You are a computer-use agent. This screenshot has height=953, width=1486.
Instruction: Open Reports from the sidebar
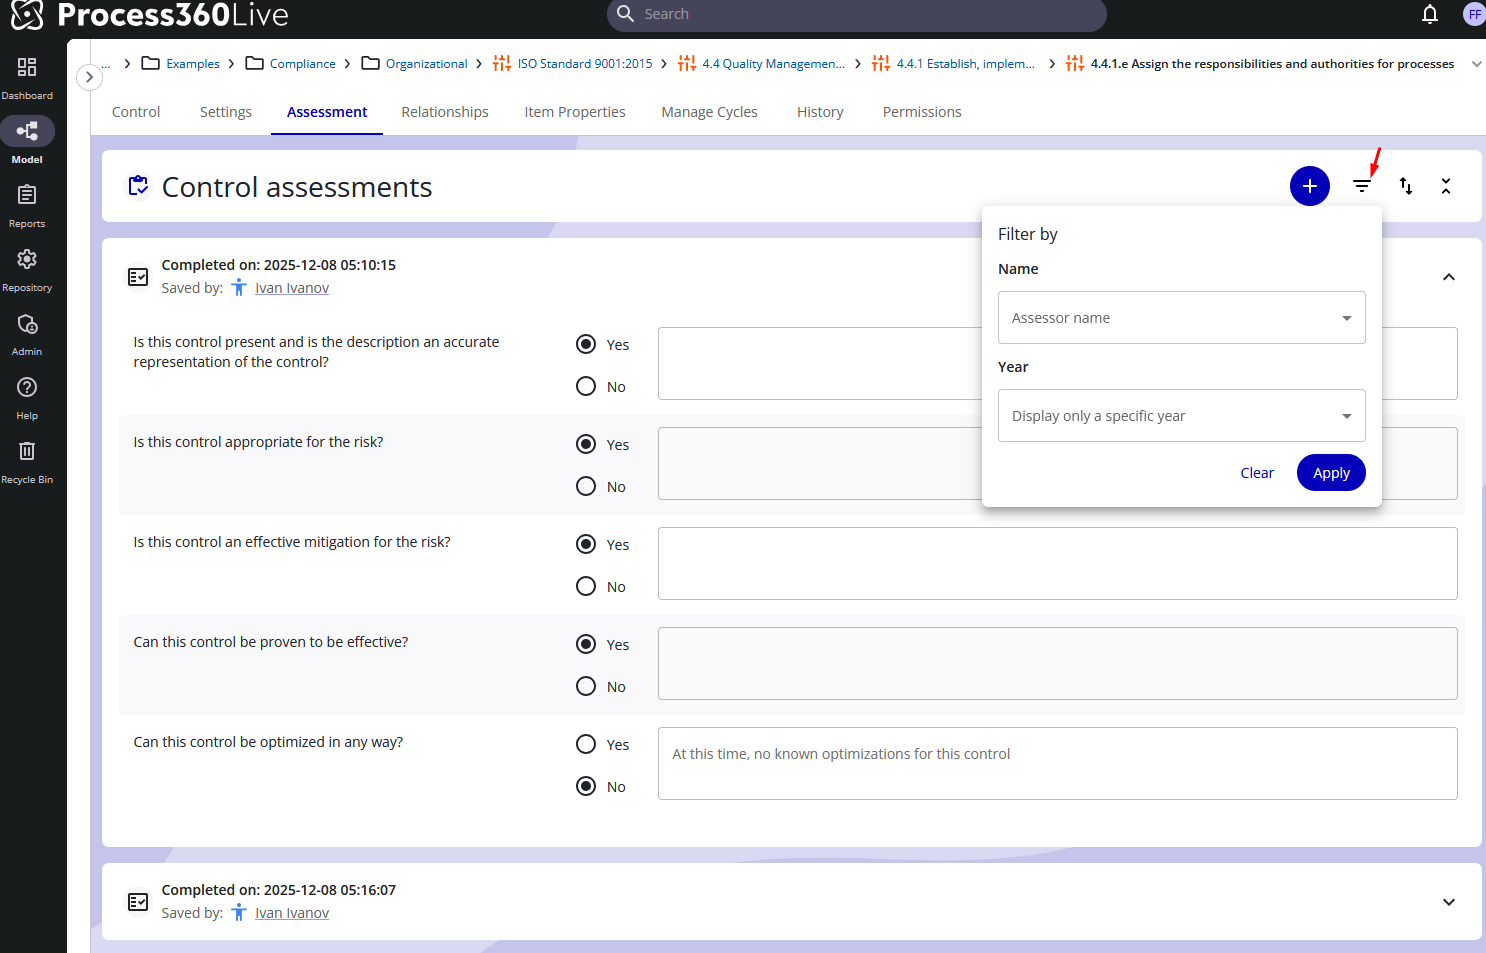27,195
